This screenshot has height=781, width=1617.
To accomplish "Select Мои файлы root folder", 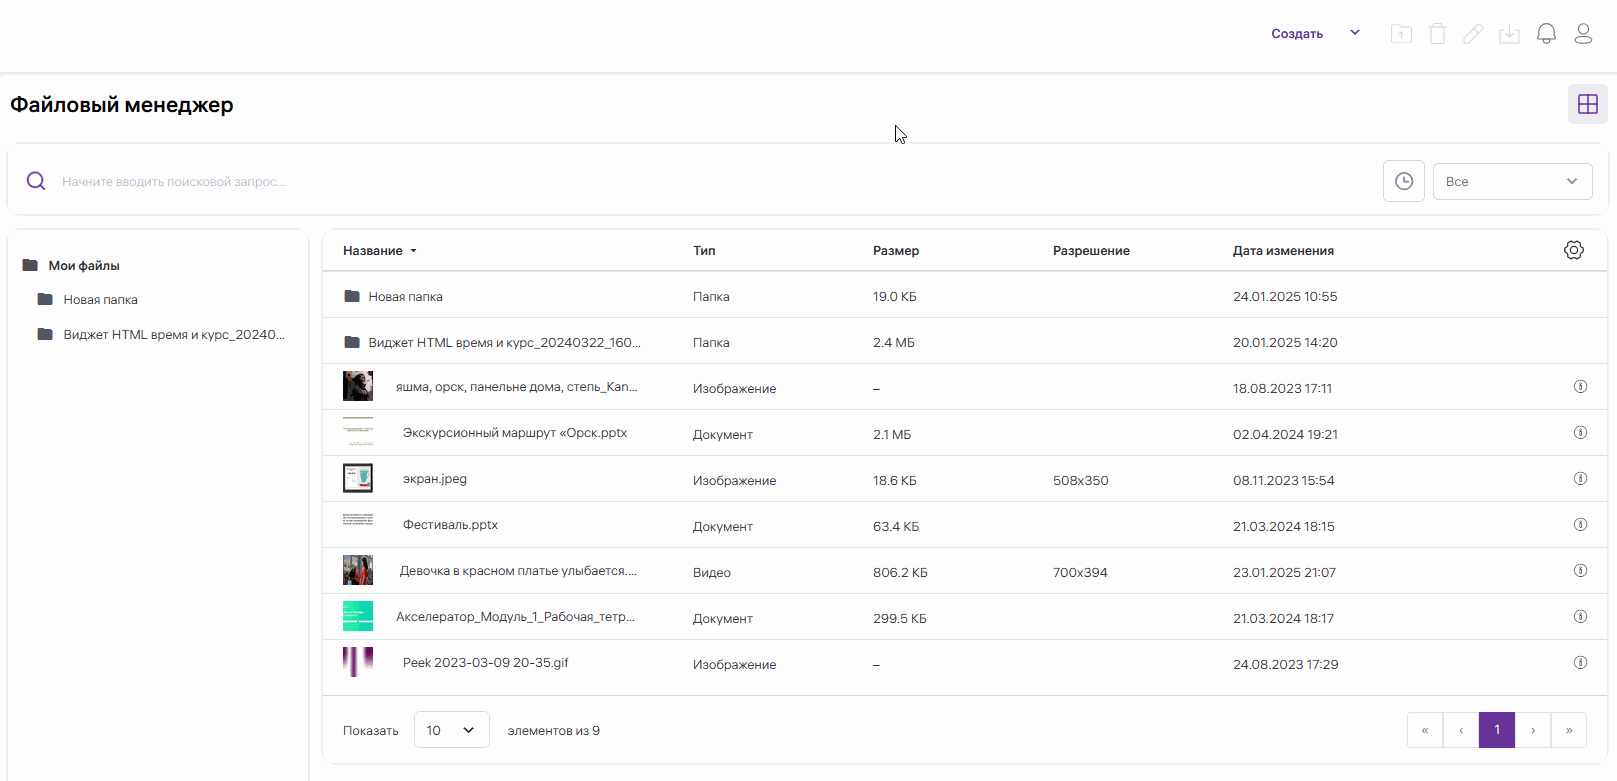I will coord(84,266).
